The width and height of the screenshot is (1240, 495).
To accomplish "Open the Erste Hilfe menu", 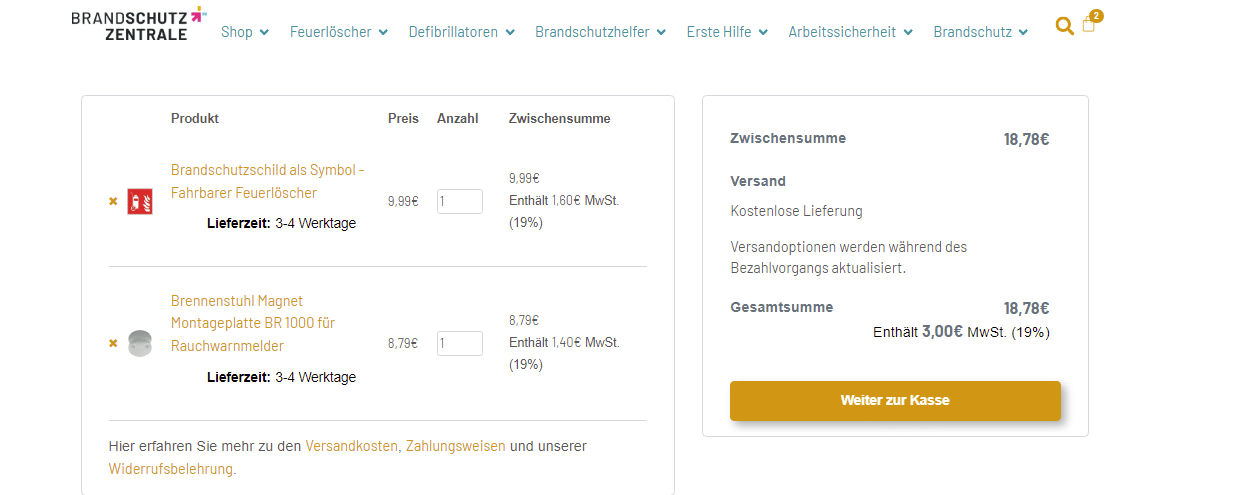I will coord(727,32).
